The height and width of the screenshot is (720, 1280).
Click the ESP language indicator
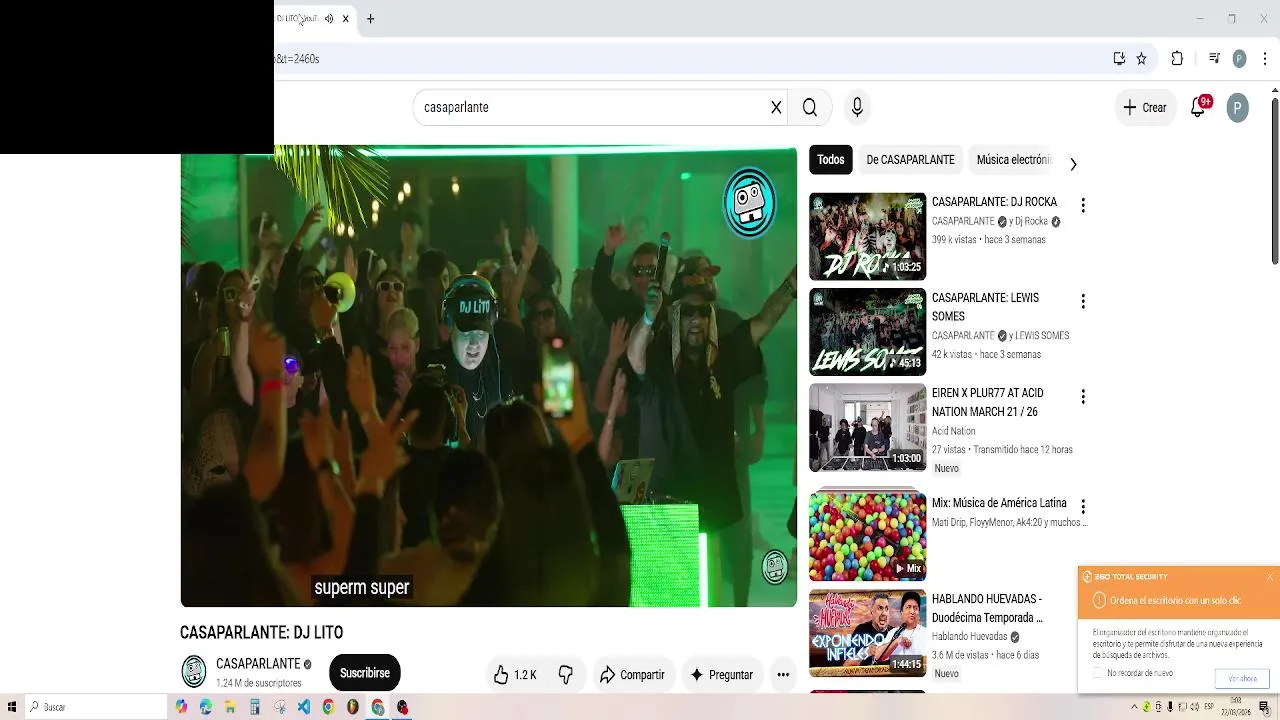[x=1209, y=707]
